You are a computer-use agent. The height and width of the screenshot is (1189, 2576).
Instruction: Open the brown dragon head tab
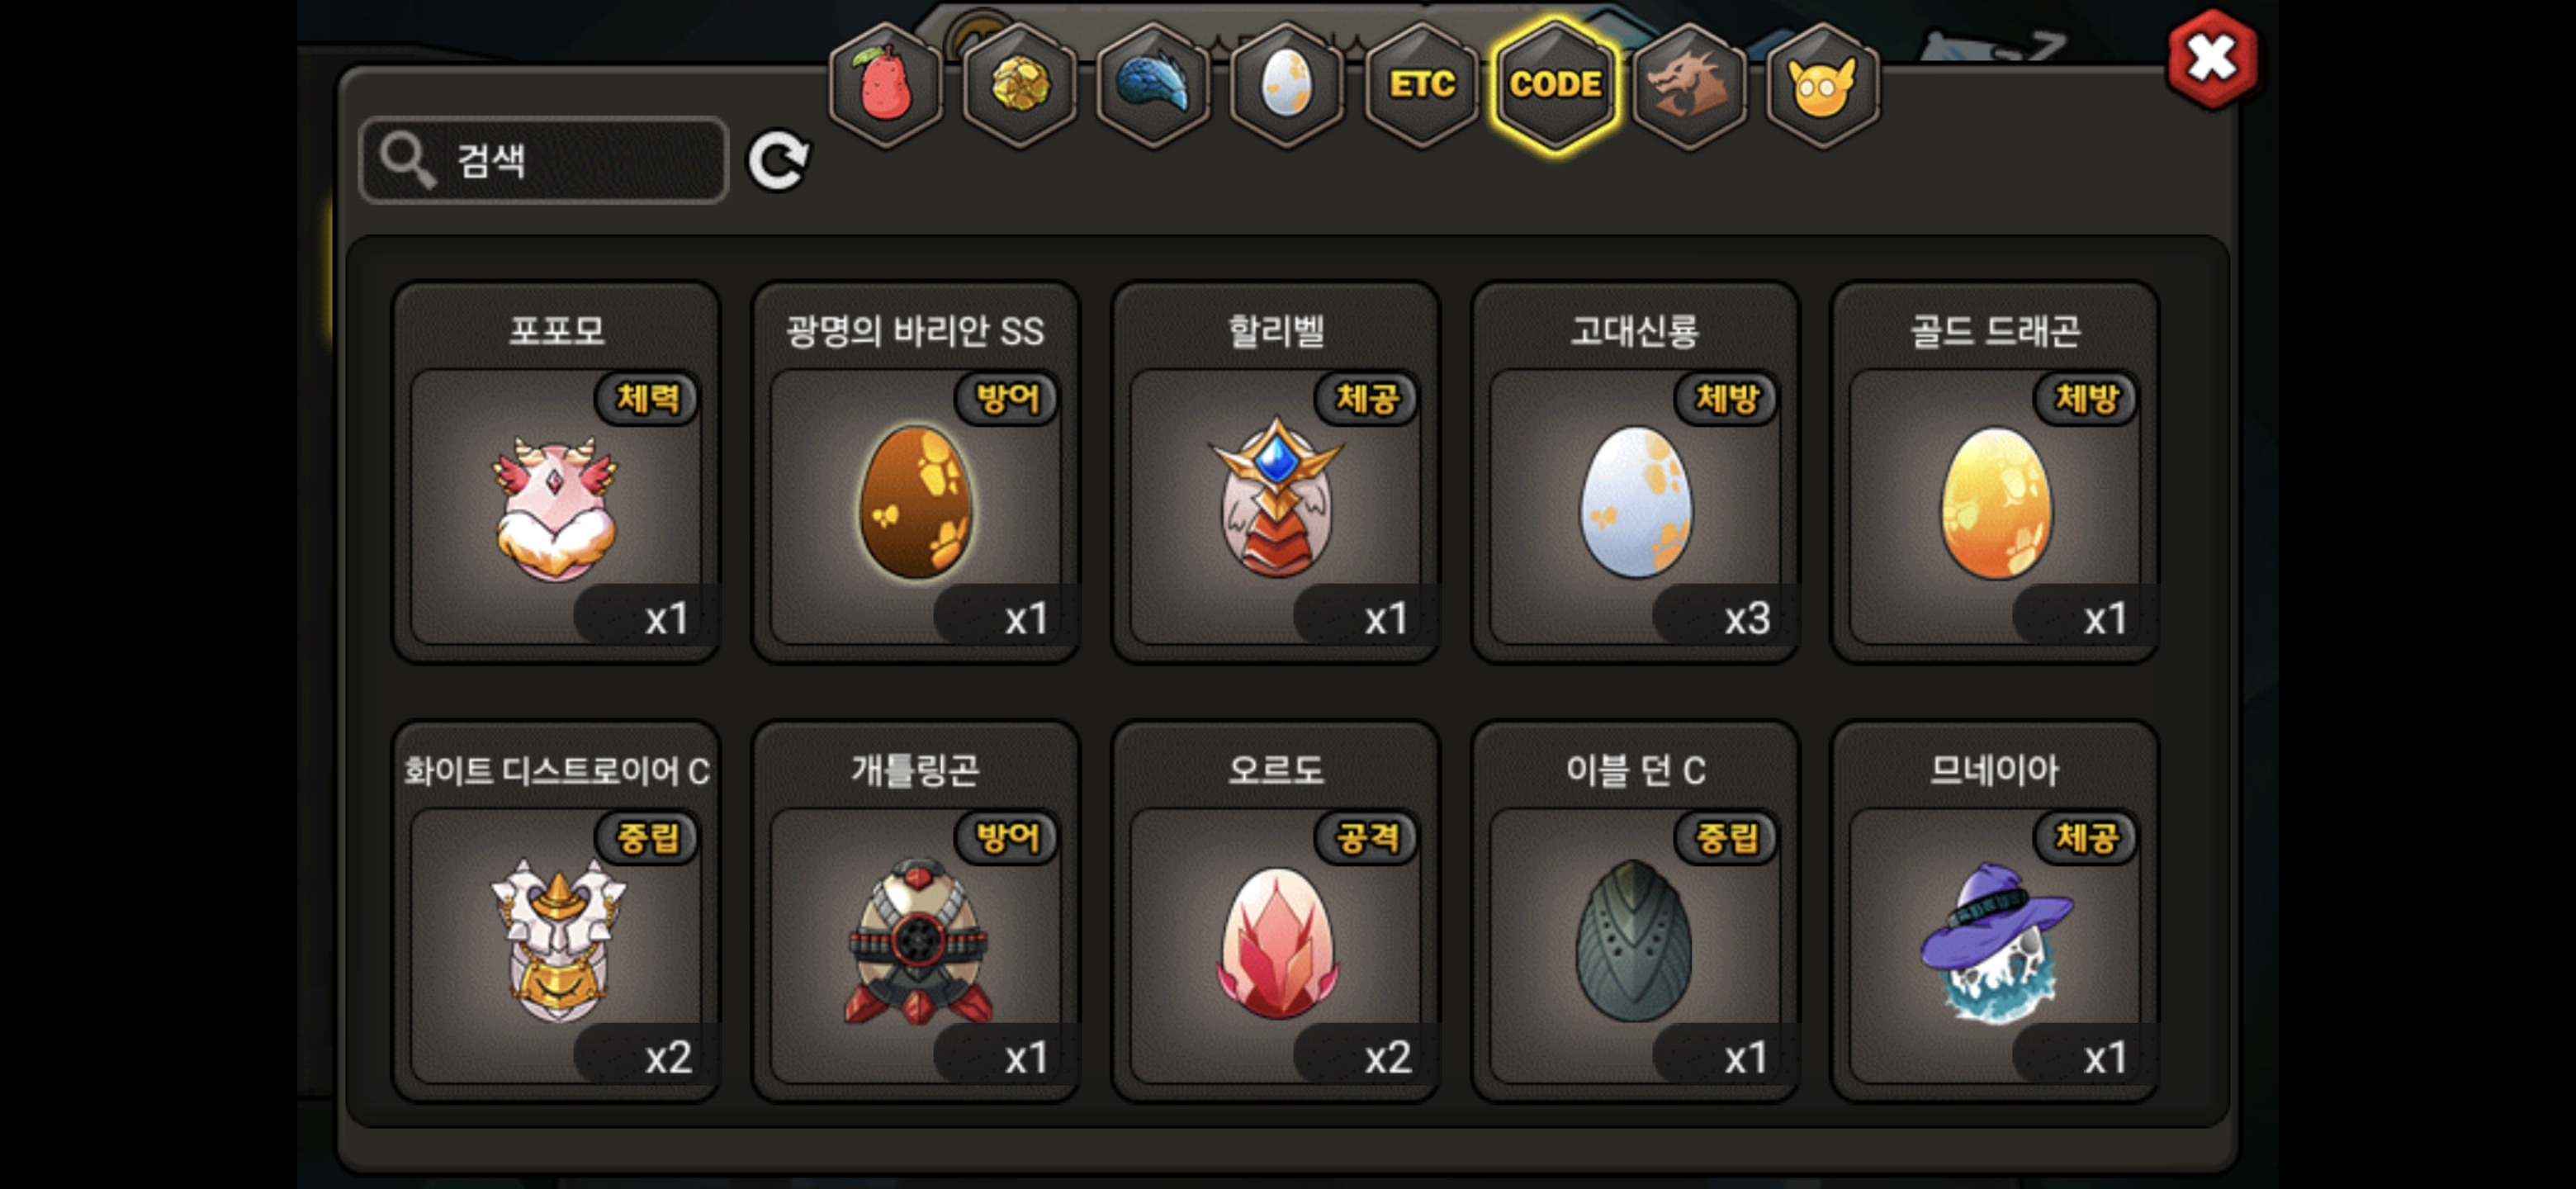[1689, 85]
